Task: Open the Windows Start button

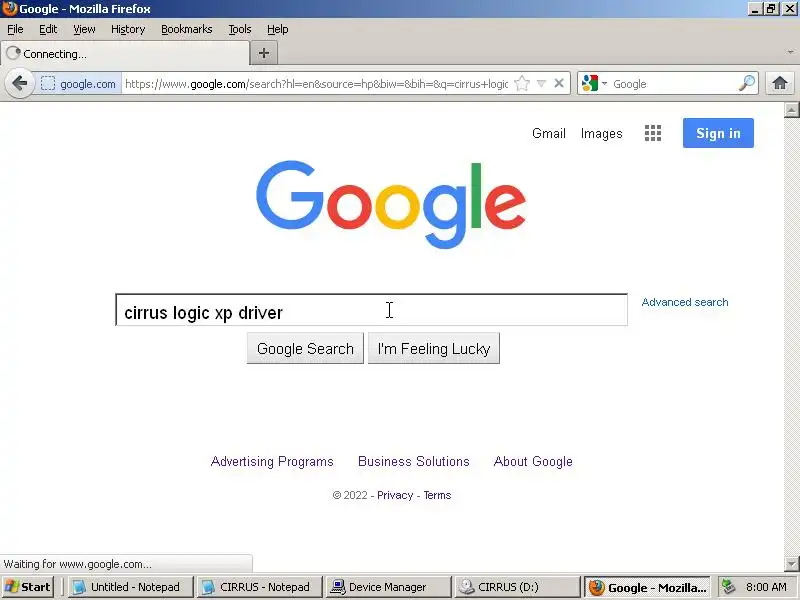Action: [28, 587]
